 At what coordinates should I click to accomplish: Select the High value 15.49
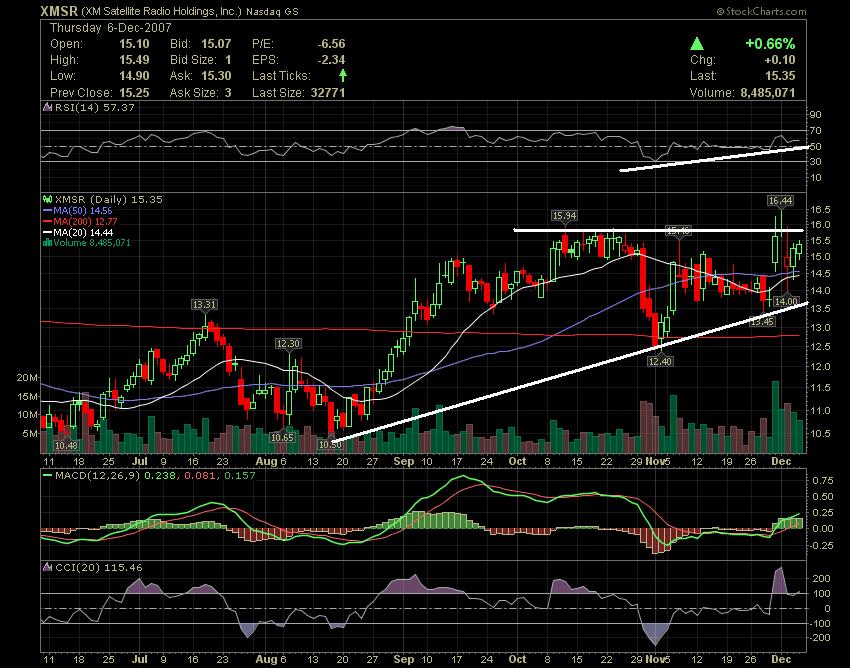click(x=134, y=60)
